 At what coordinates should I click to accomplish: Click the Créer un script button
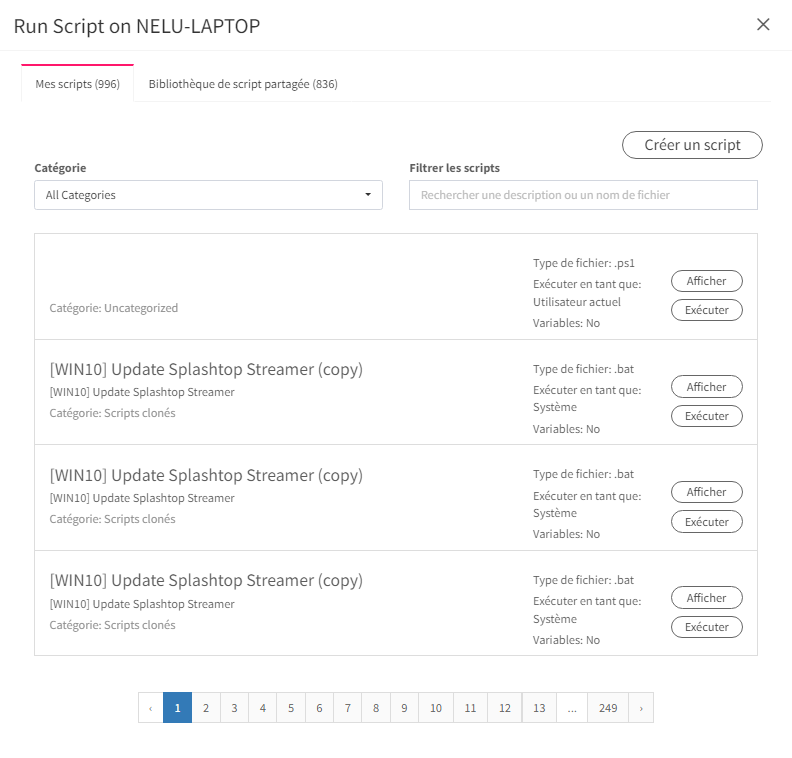pos(692,145)
